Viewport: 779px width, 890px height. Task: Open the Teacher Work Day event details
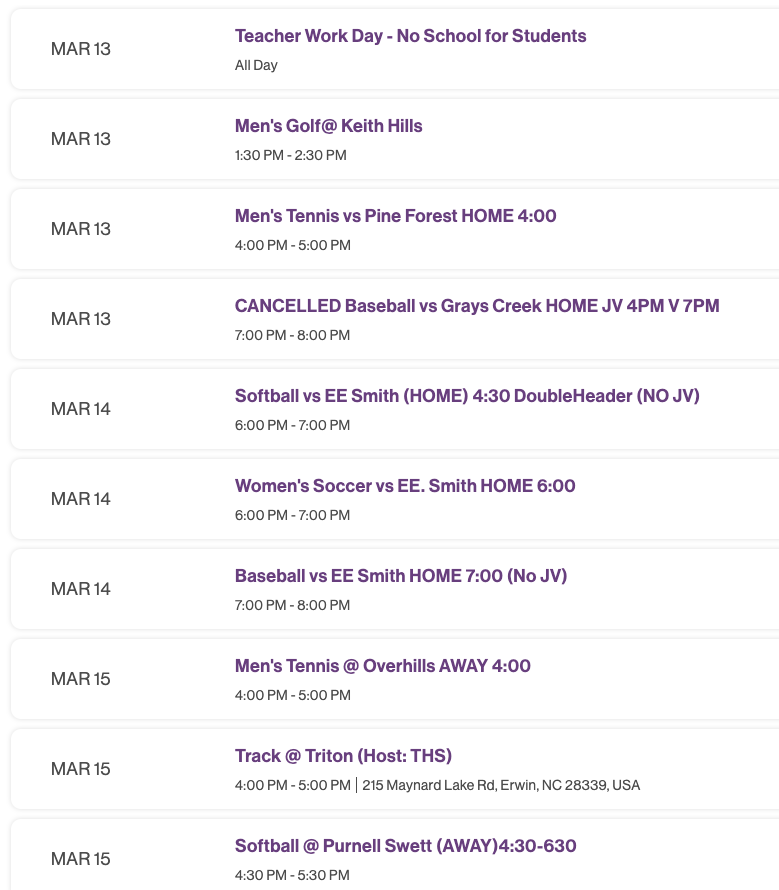(410, 36)
